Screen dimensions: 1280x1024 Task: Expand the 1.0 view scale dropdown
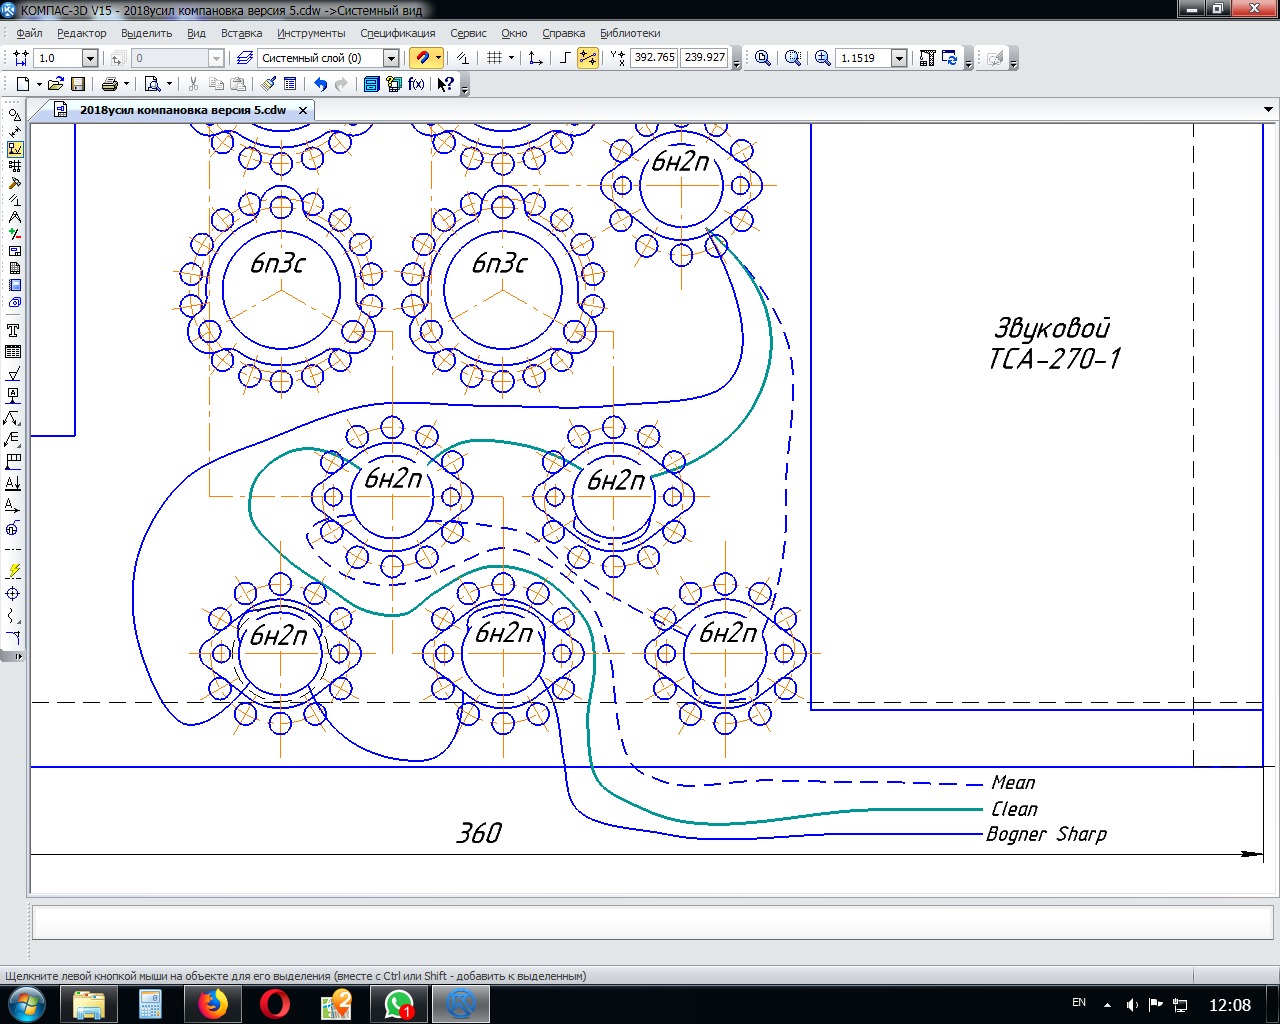(x=90, y=58)
